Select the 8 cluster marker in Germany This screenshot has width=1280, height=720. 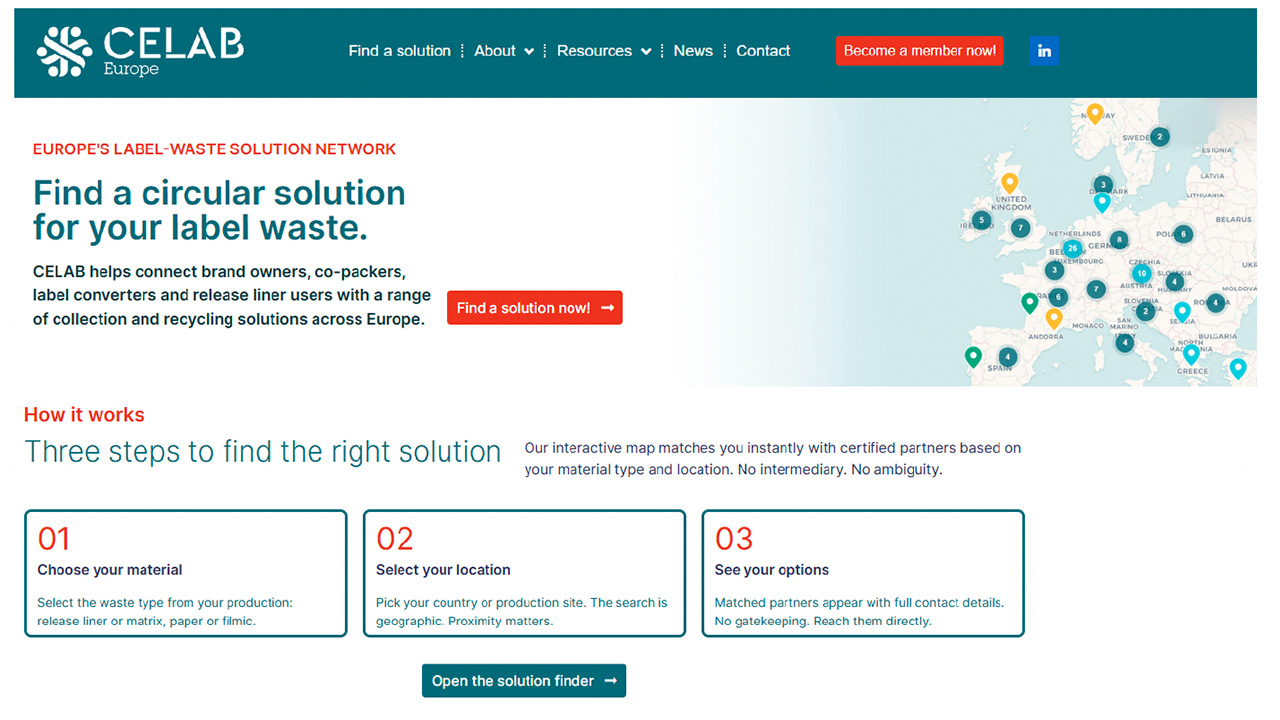1119,240
